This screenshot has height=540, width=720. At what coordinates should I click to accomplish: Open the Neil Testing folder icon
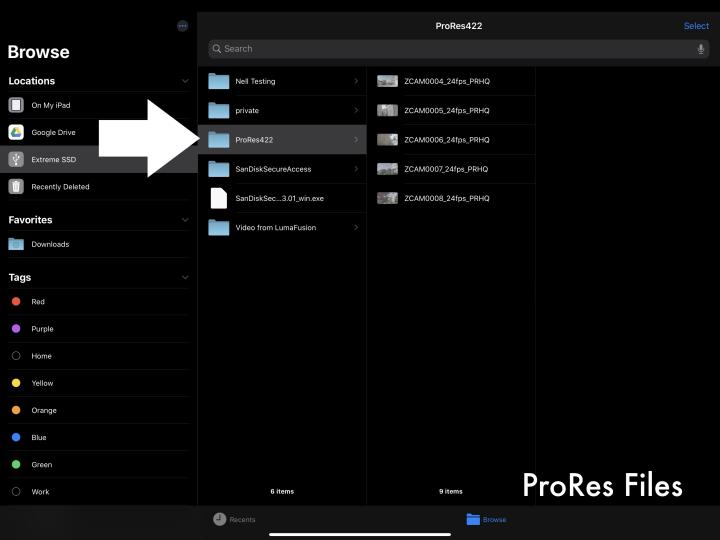pos(219,81)
